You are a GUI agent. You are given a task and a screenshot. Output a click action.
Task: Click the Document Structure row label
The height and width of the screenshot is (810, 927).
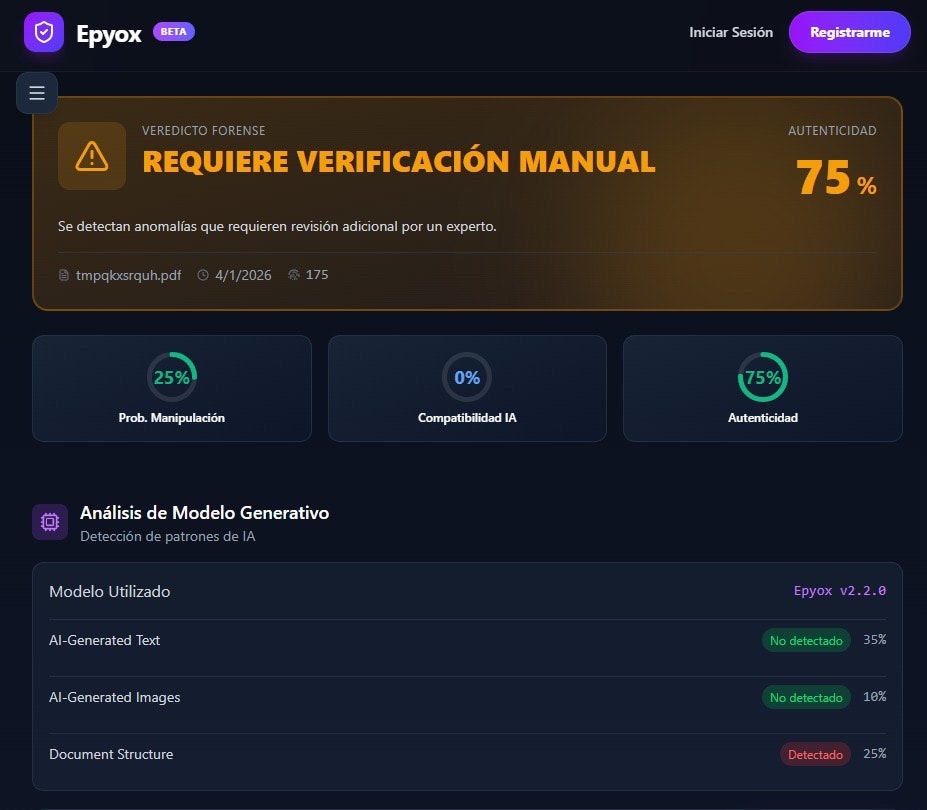coord(111,754)
